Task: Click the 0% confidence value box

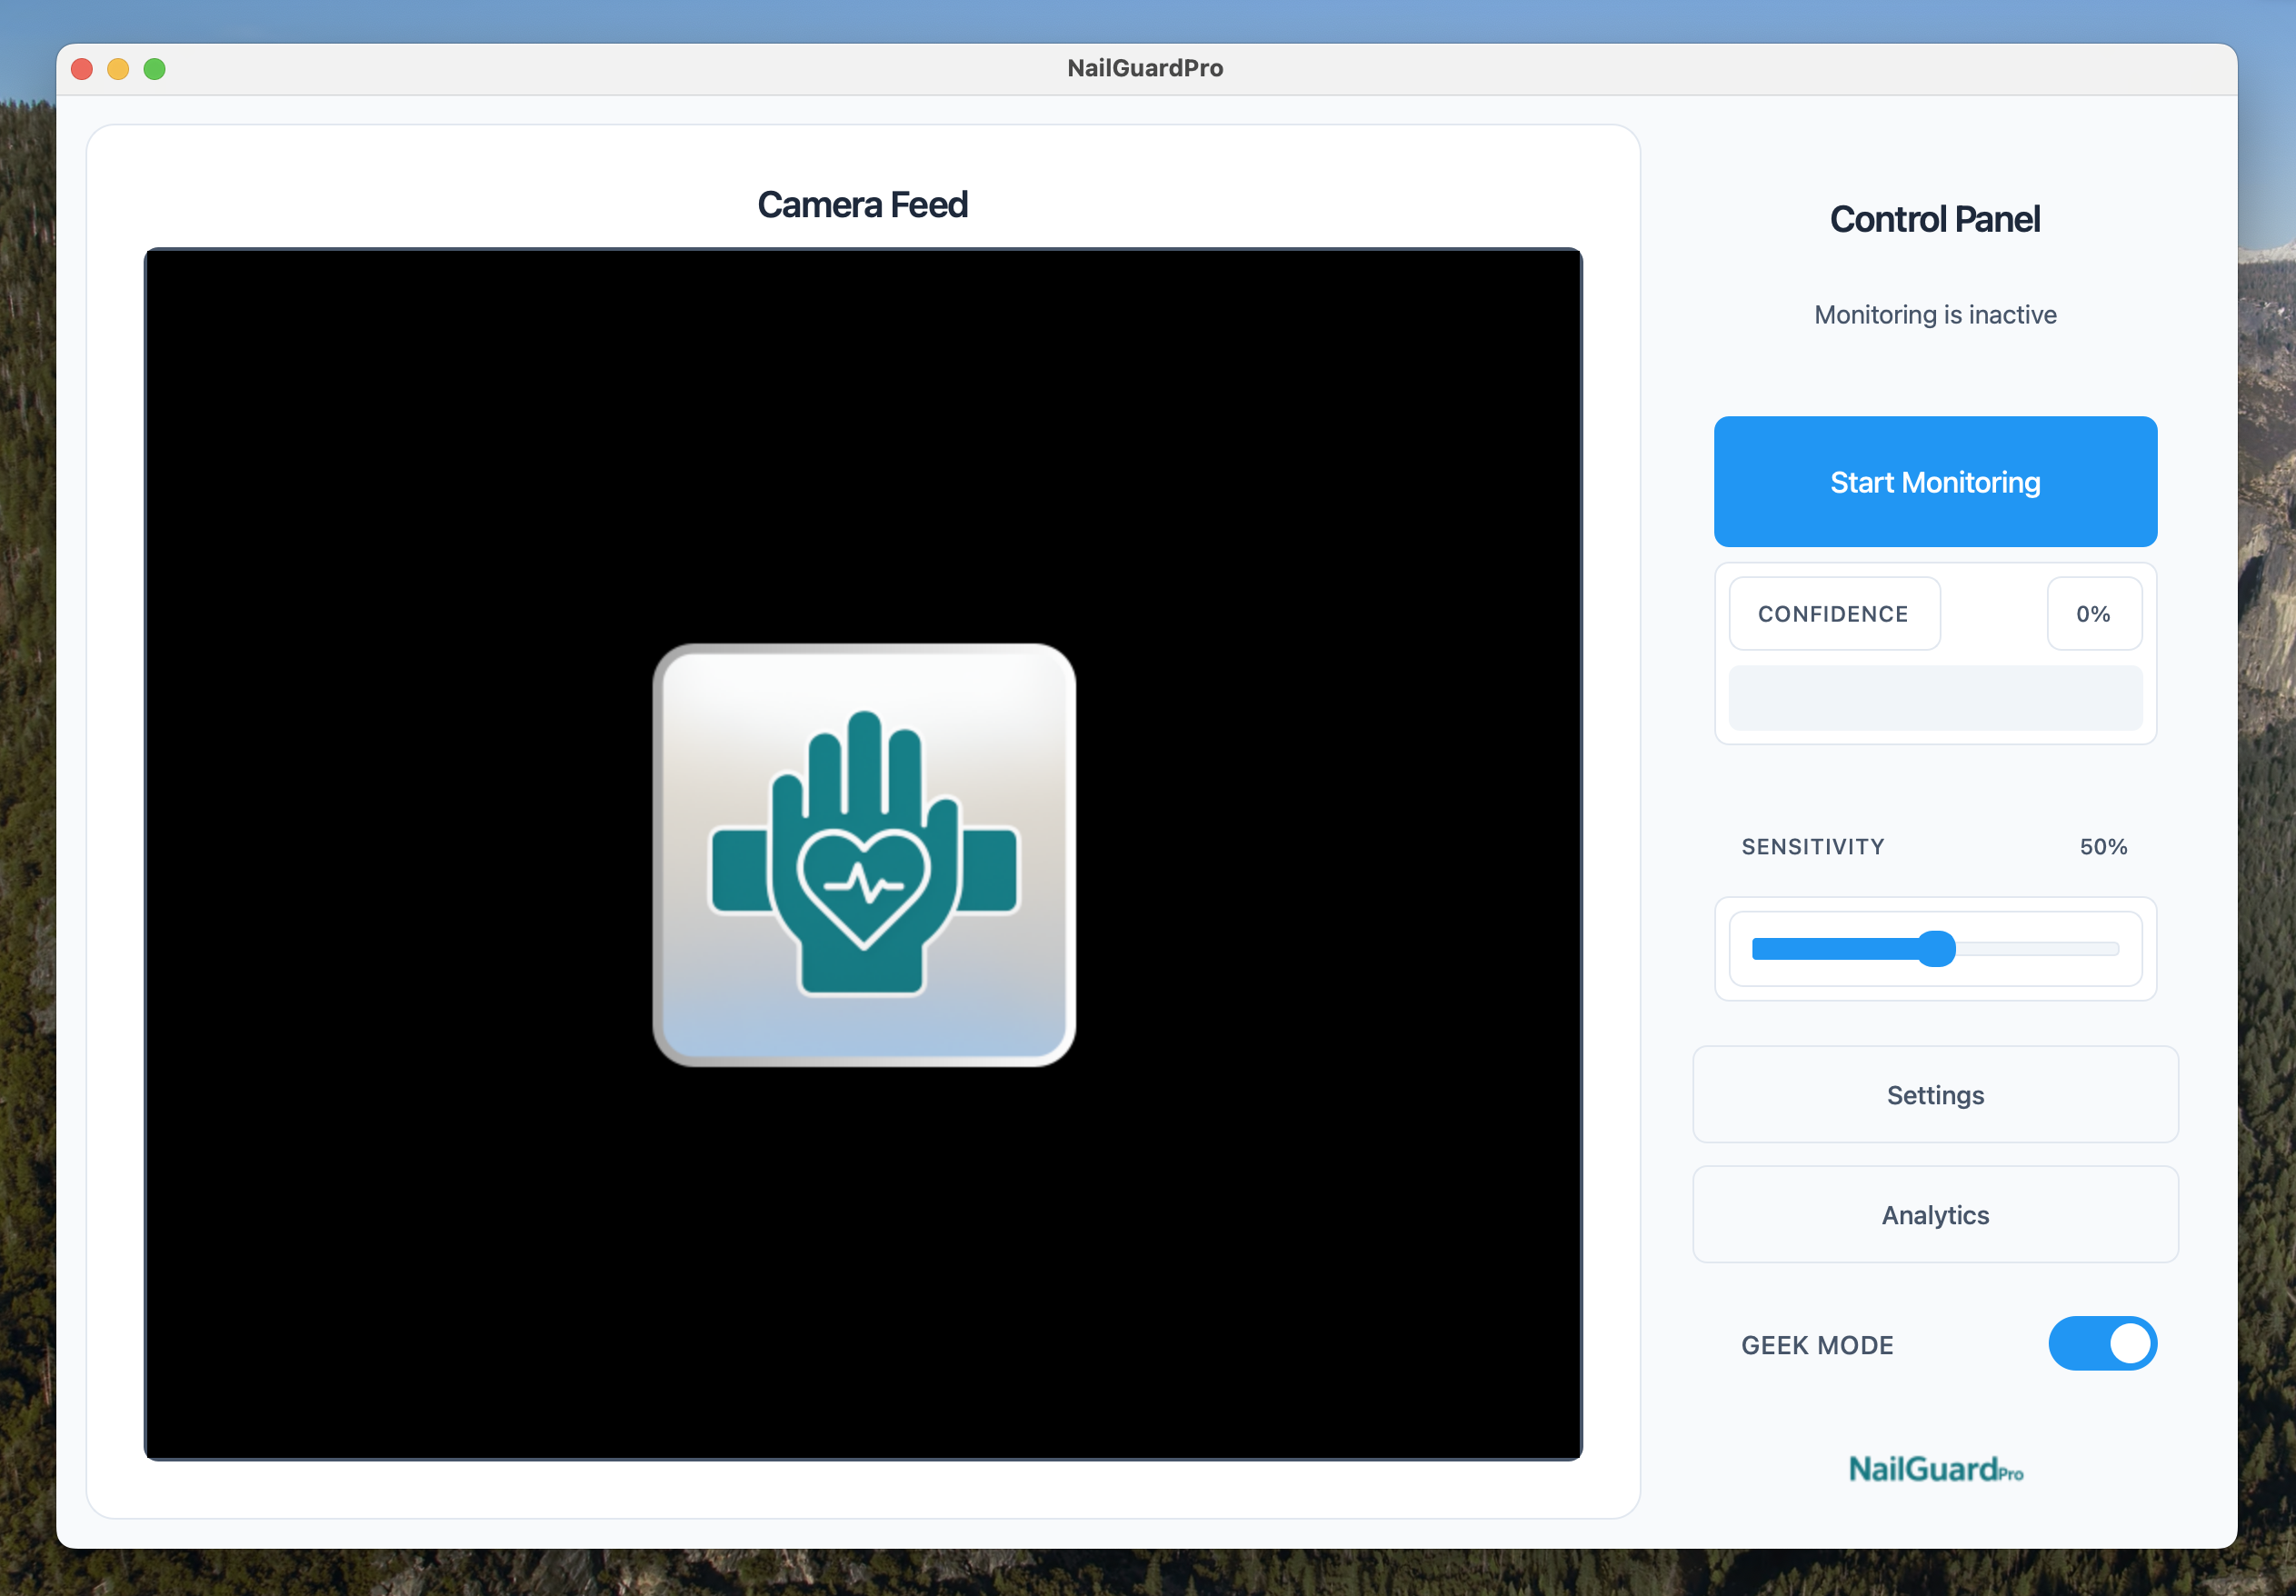Action: point(2093,614)
